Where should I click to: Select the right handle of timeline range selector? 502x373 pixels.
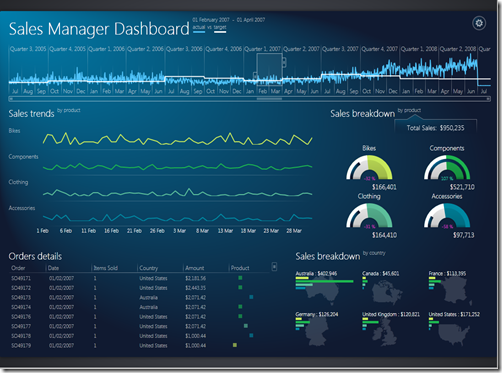(x=284, y=62)
